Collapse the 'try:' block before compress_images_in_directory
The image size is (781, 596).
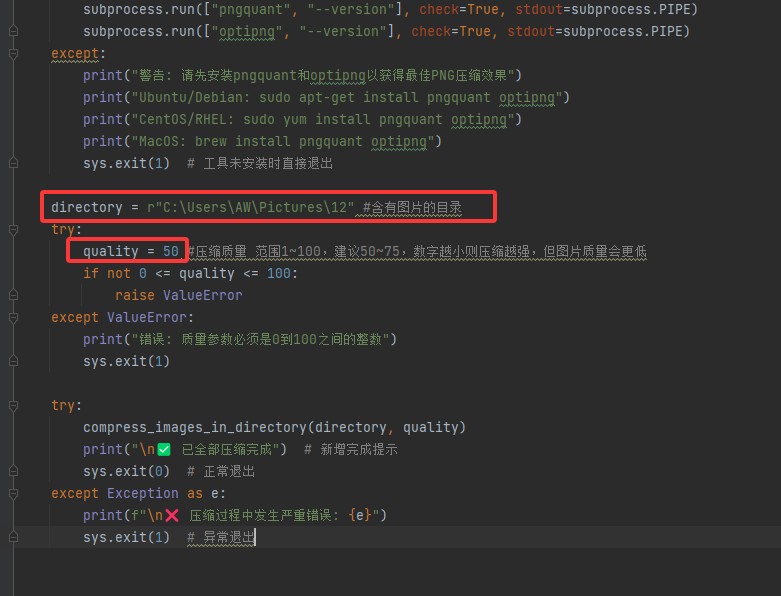(x=13, y=406)
